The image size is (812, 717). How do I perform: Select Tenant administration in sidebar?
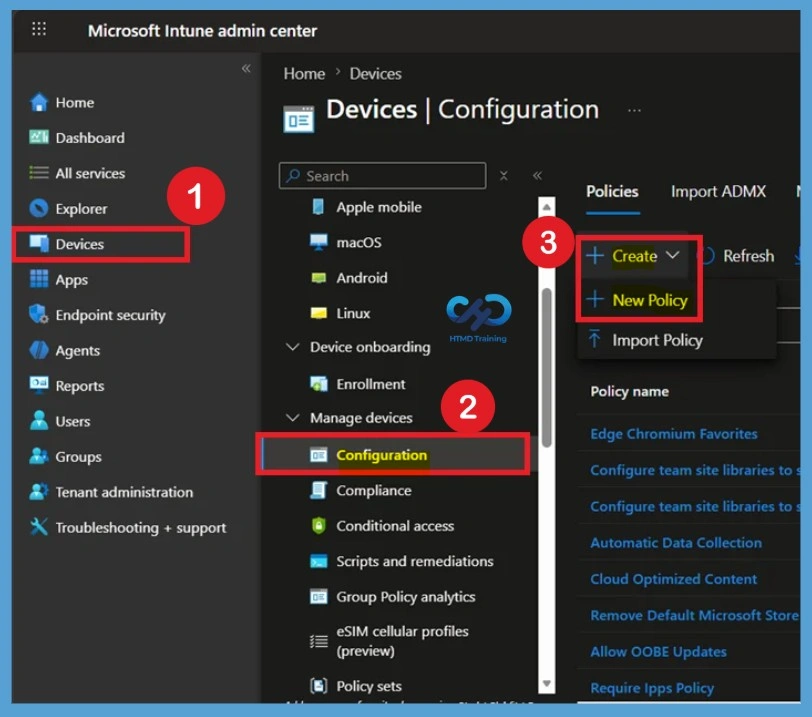click(x=124, y=492)
